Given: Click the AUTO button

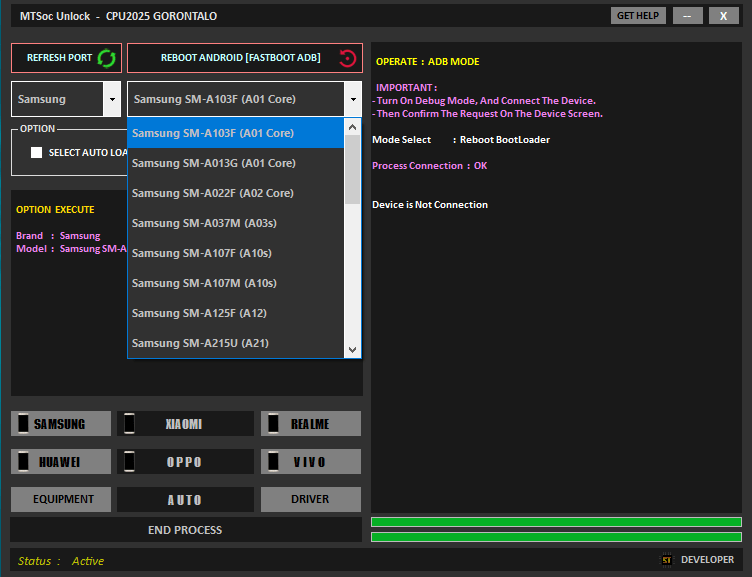Looking at the screenshot, I should pyautogui.click(x=185, y=499).
